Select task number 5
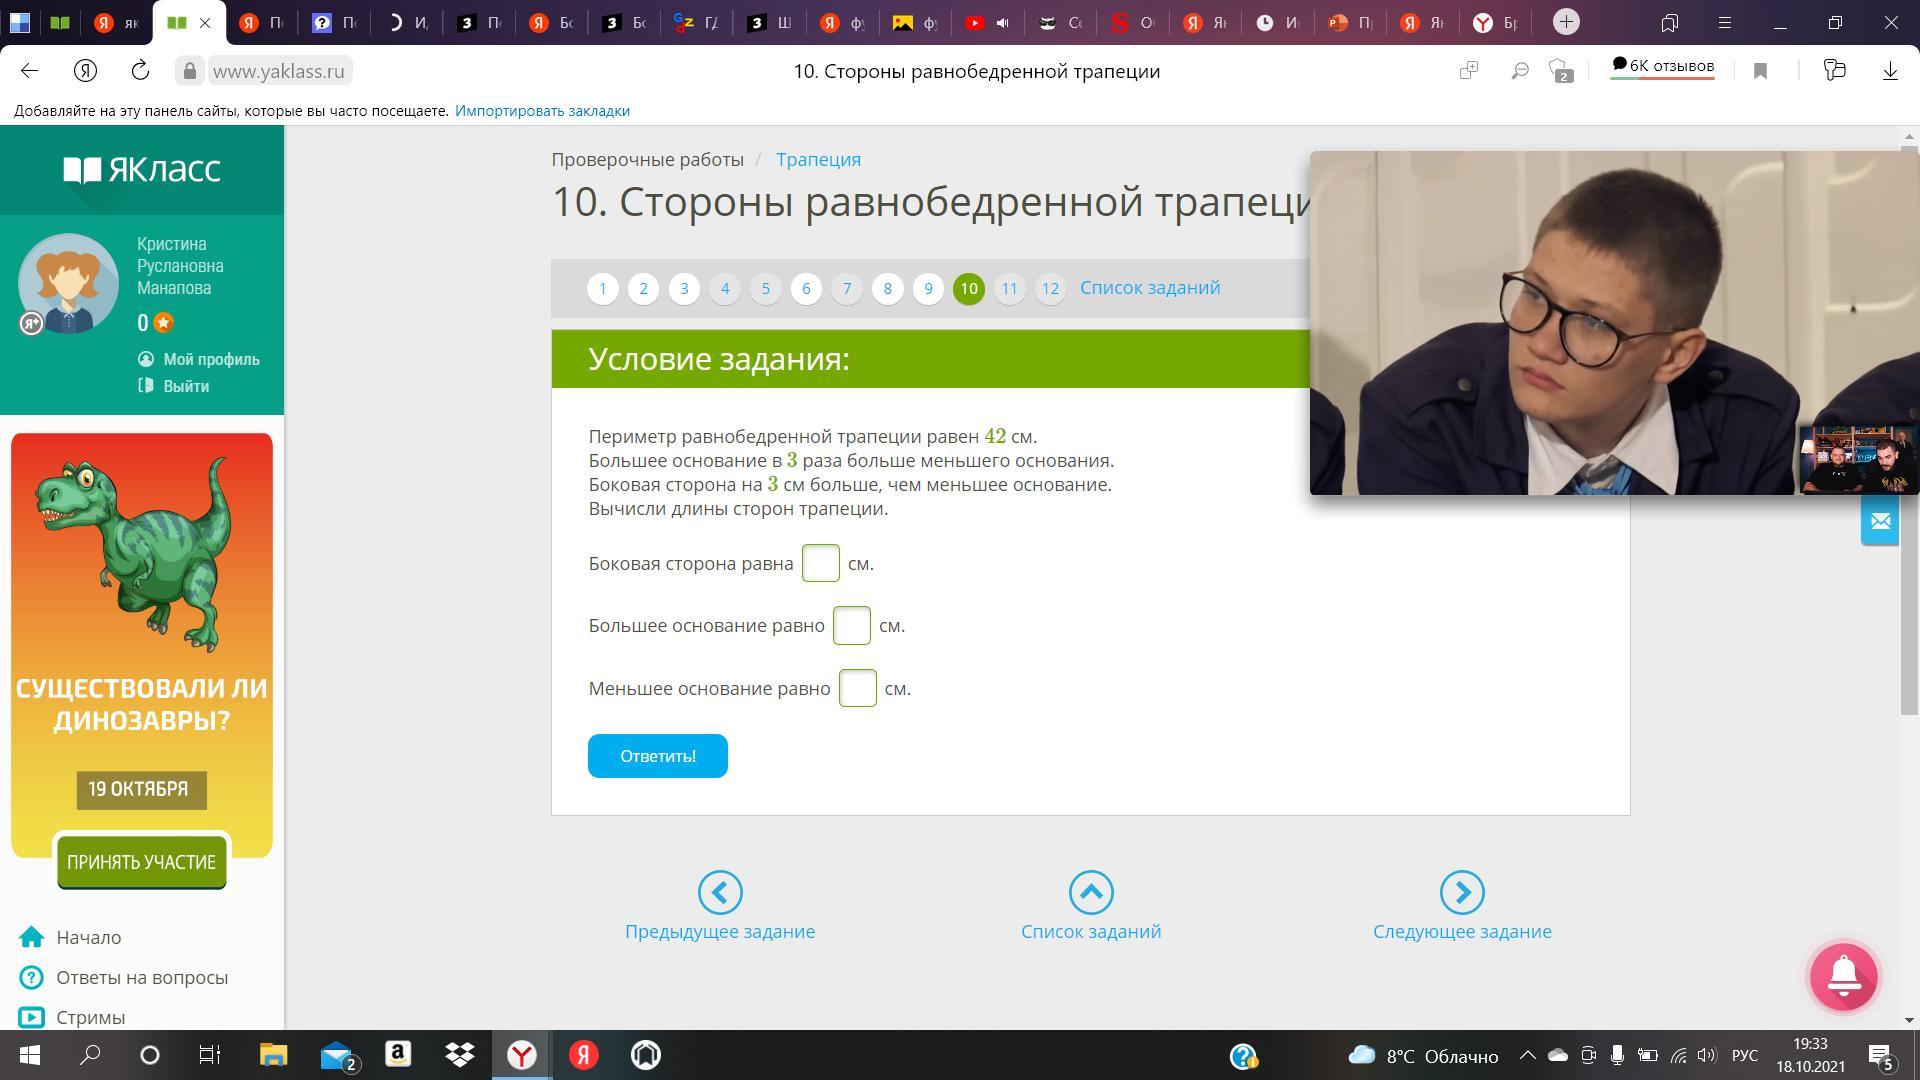This screenshot has width=1920, height=1080. 765,288
